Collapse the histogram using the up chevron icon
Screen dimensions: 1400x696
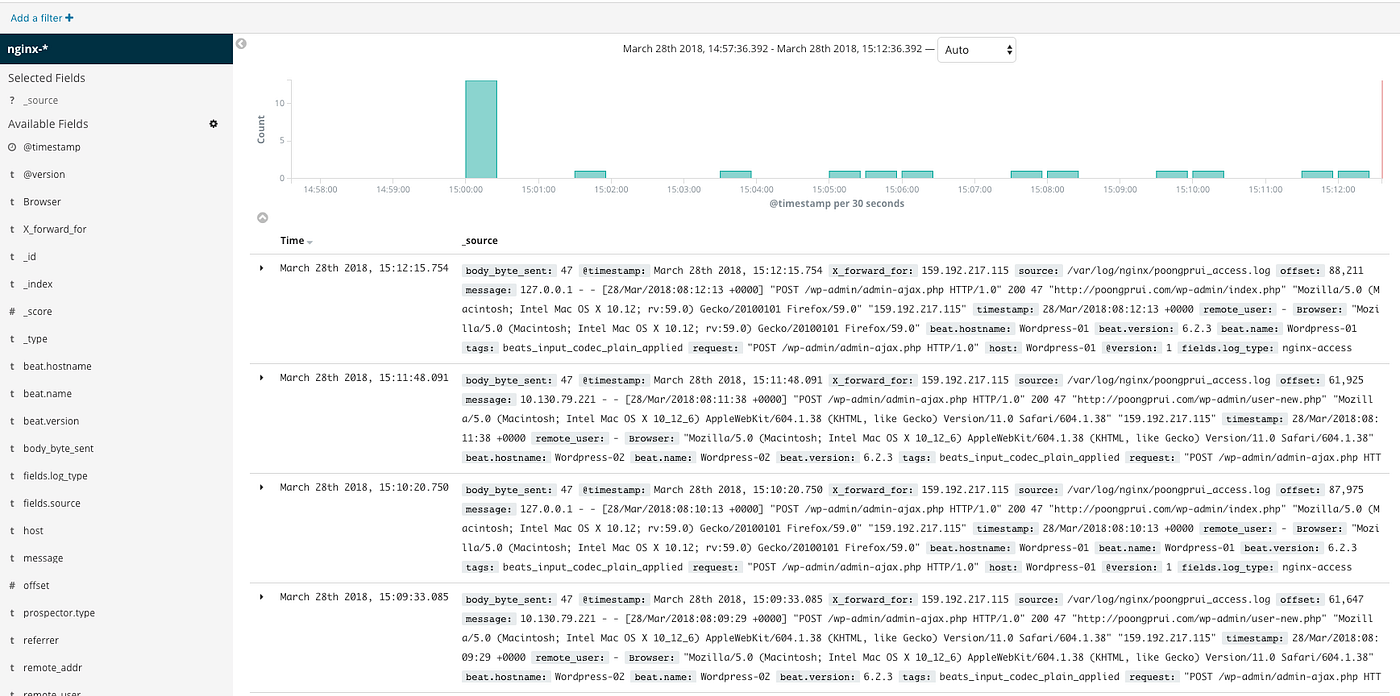tap(262, 217)
